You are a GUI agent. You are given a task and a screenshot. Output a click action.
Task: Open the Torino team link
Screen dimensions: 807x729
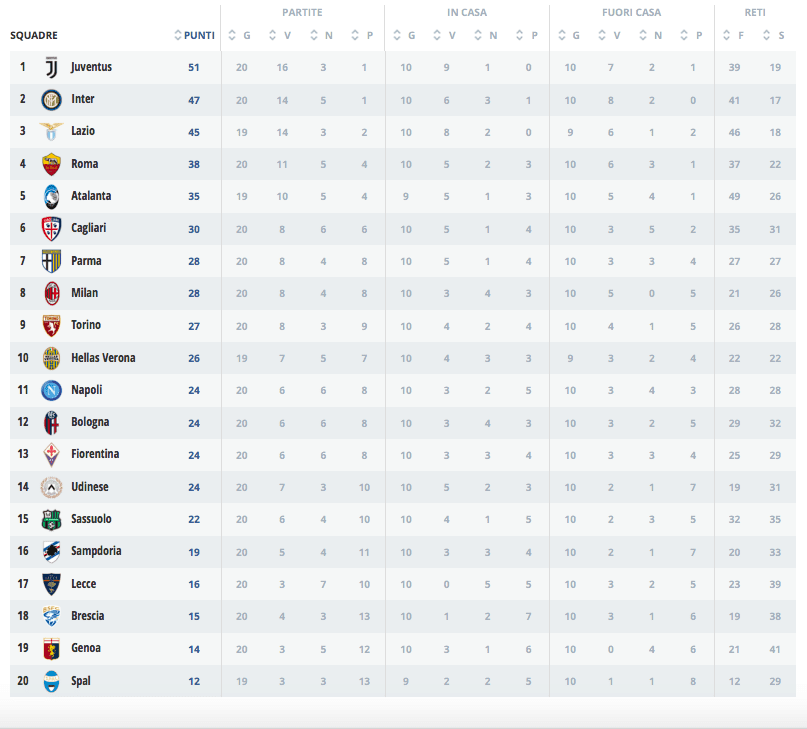click(x=86, y=325)
